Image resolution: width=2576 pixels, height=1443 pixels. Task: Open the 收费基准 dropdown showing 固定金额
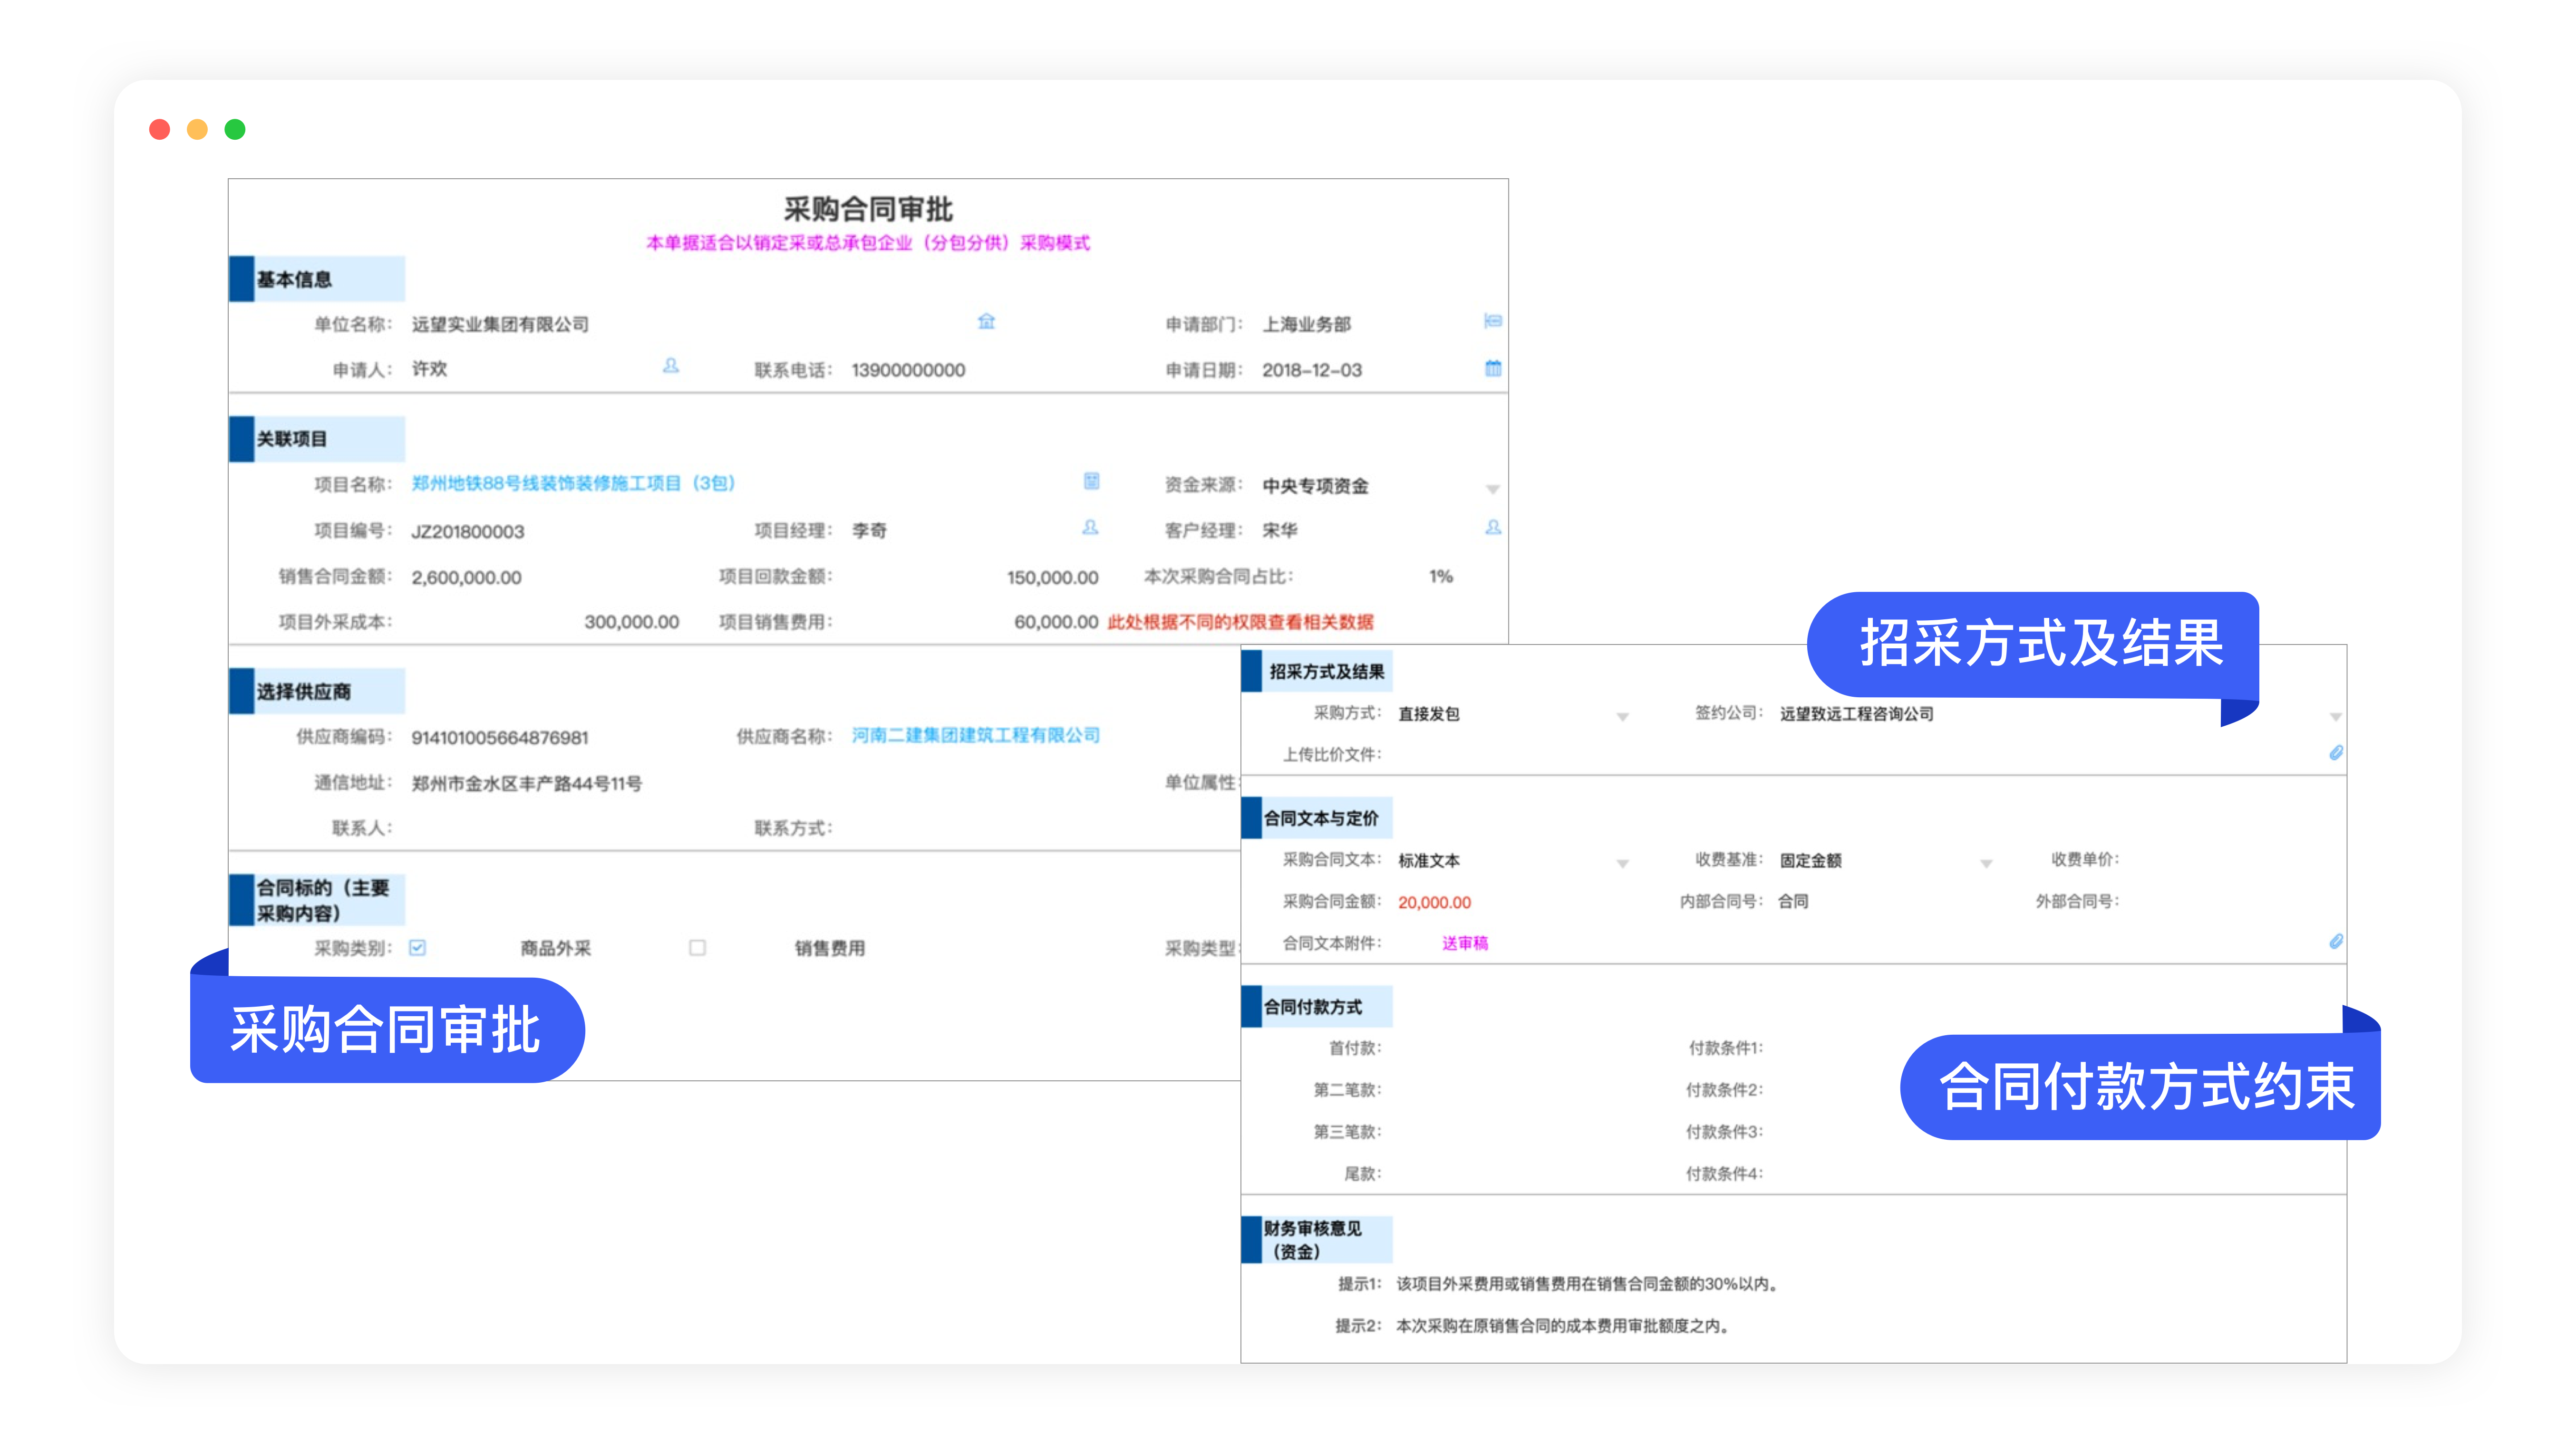click(x=1986, y=863)
